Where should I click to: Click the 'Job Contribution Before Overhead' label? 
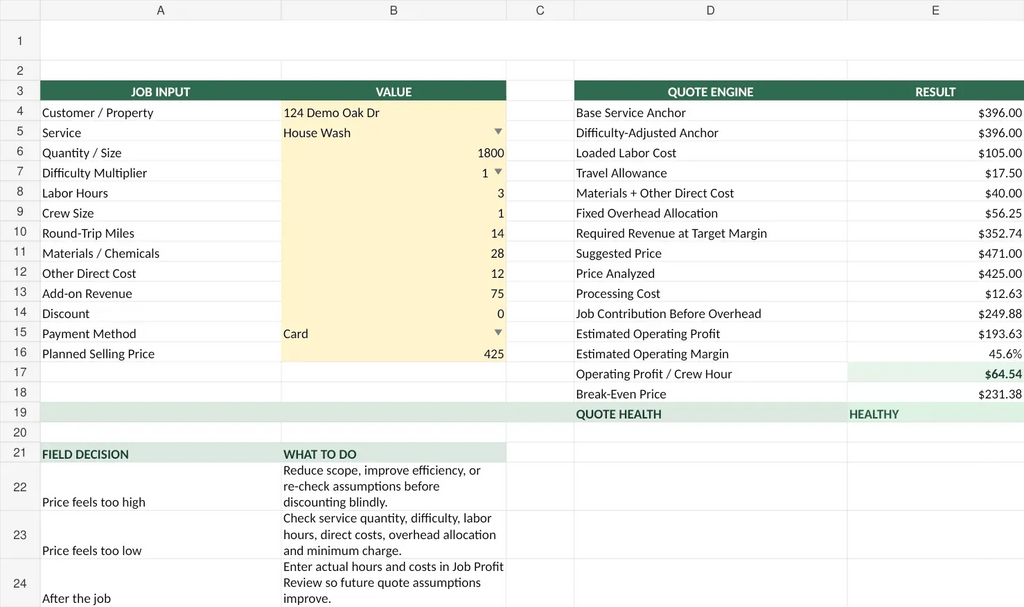point(668,313)
